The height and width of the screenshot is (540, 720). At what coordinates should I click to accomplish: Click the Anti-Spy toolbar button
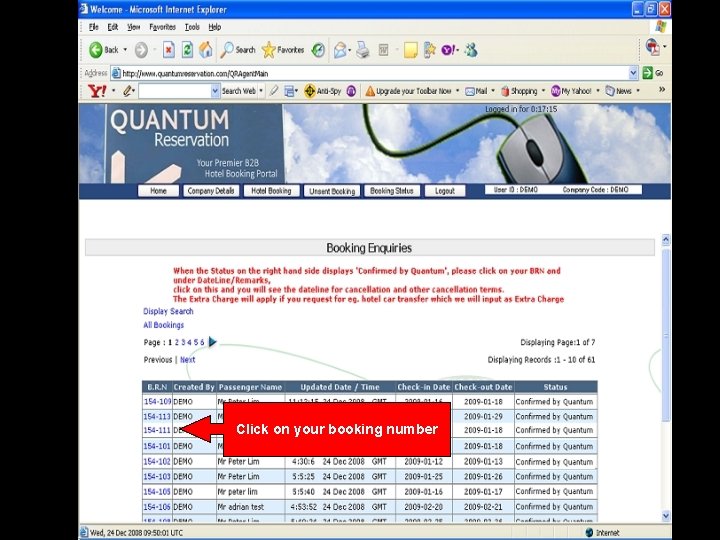(x=323, y=91)
